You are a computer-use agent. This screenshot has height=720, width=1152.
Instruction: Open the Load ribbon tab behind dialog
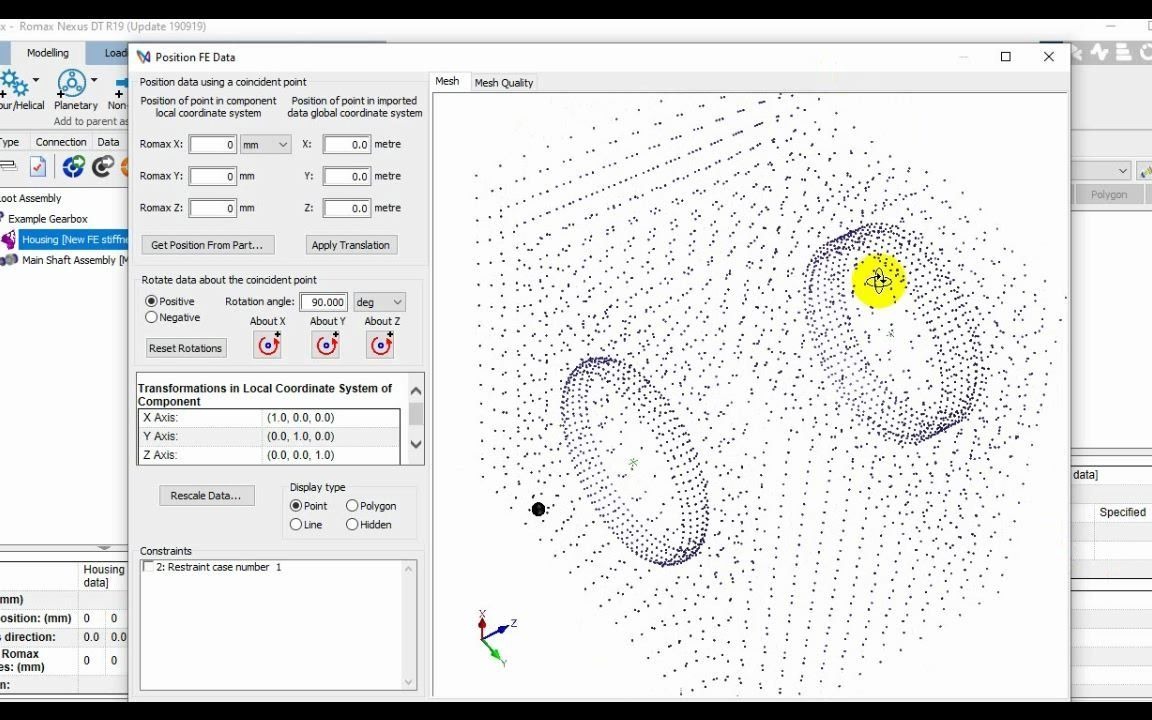coord(114,53)
